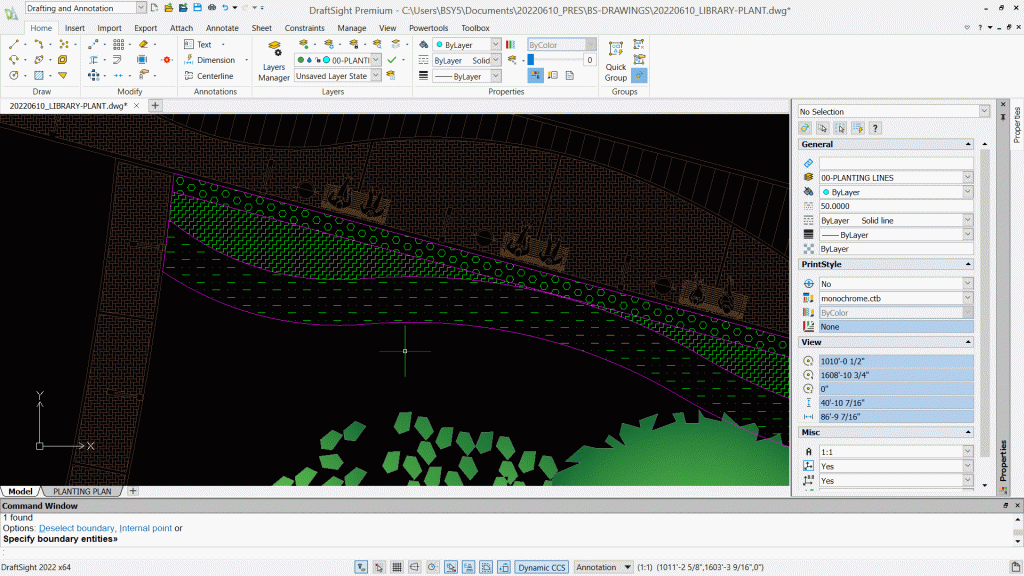Toggle the Grid display in status bar

[397, 567]
